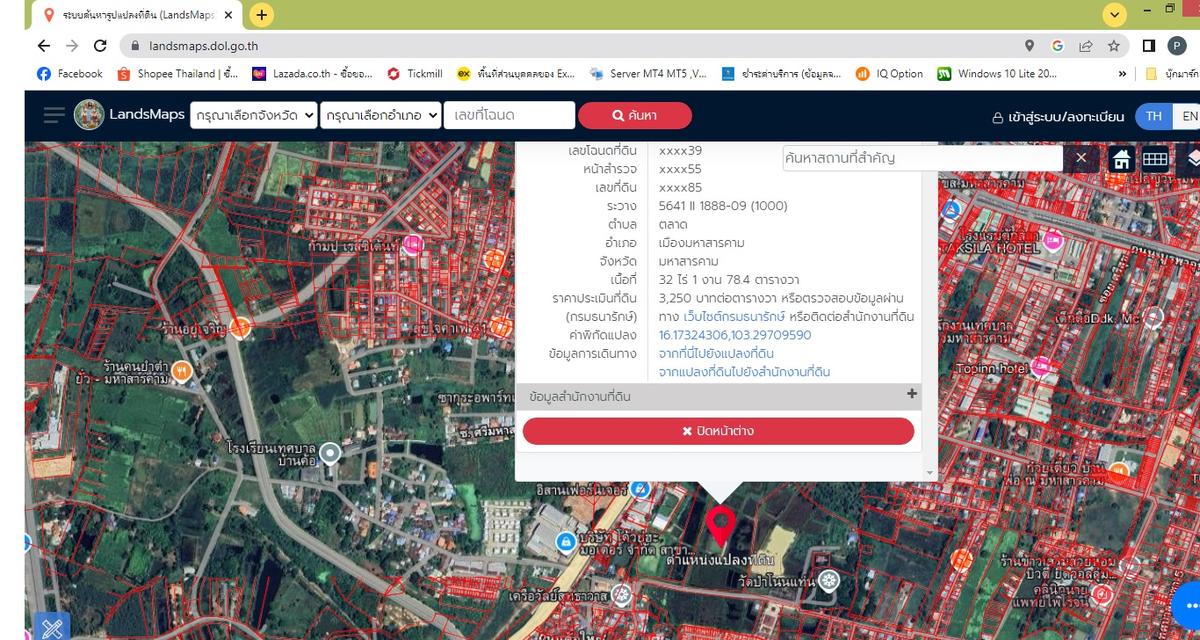Click the Google translate icon in address bar
Screen dimensions: 1200x640
(x=1057, y=46)
